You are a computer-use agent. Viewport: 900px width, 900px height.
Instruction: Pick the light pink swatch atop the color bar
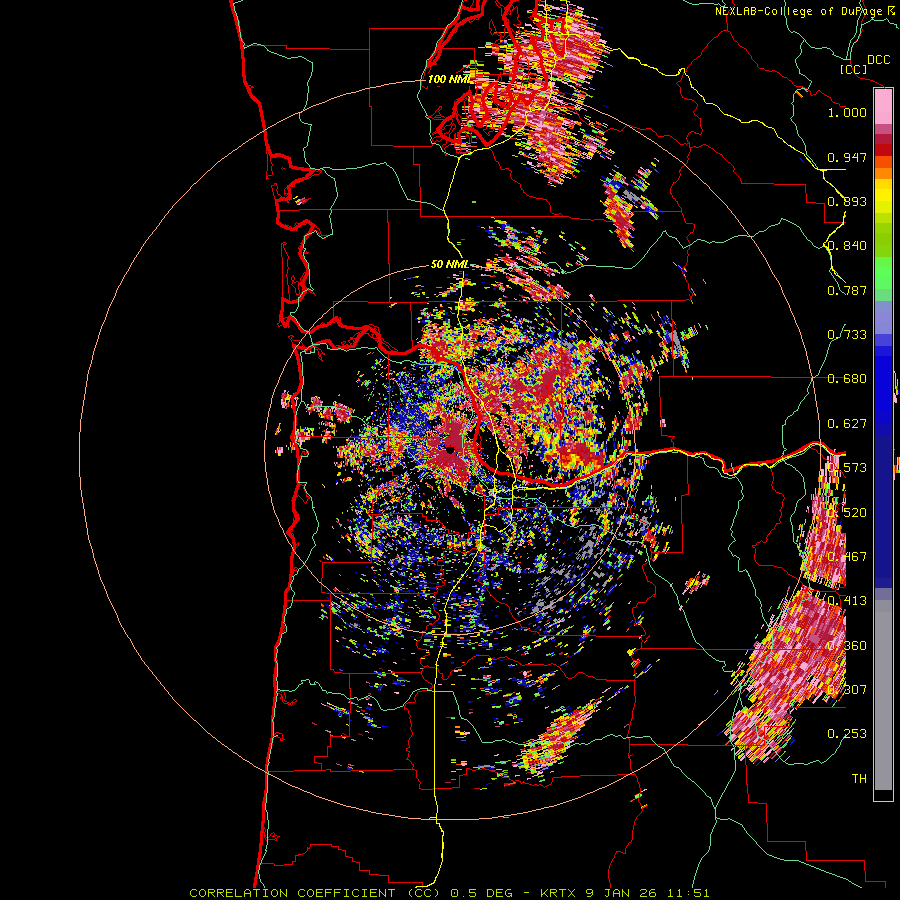883,107
